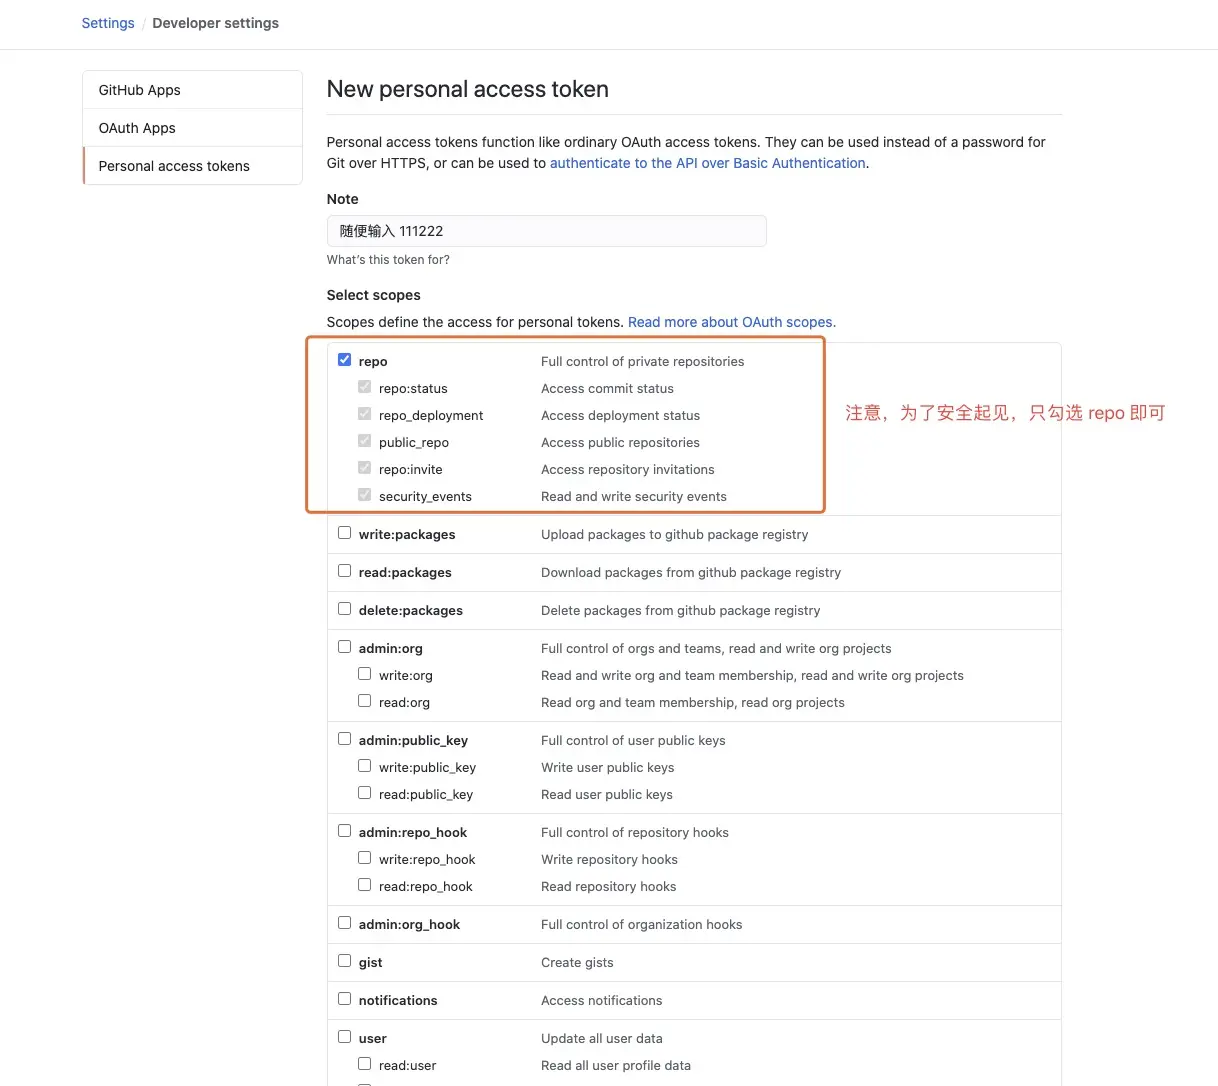Tick the admin:public_key checkbox
Screen dimensions: 1218x1086
pyautogui.click(x=344, y=739)
